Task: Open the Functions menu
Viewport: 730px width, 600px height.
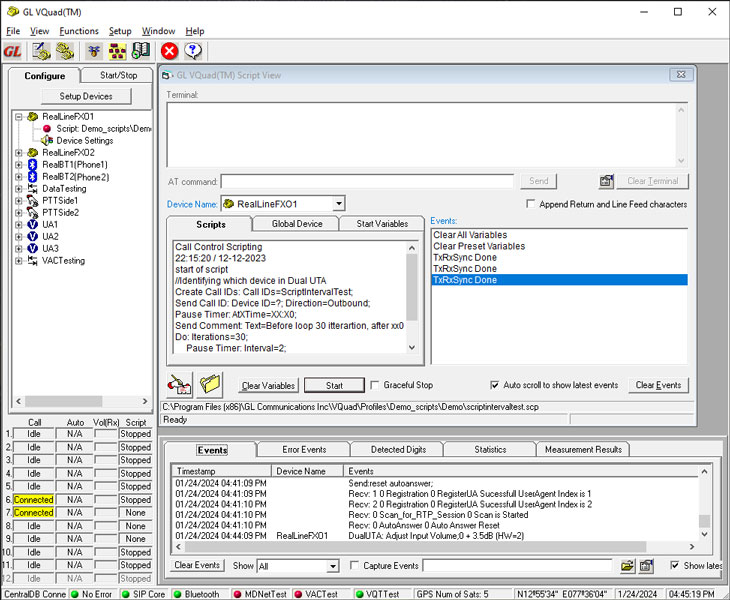Action: coord(79,31)
